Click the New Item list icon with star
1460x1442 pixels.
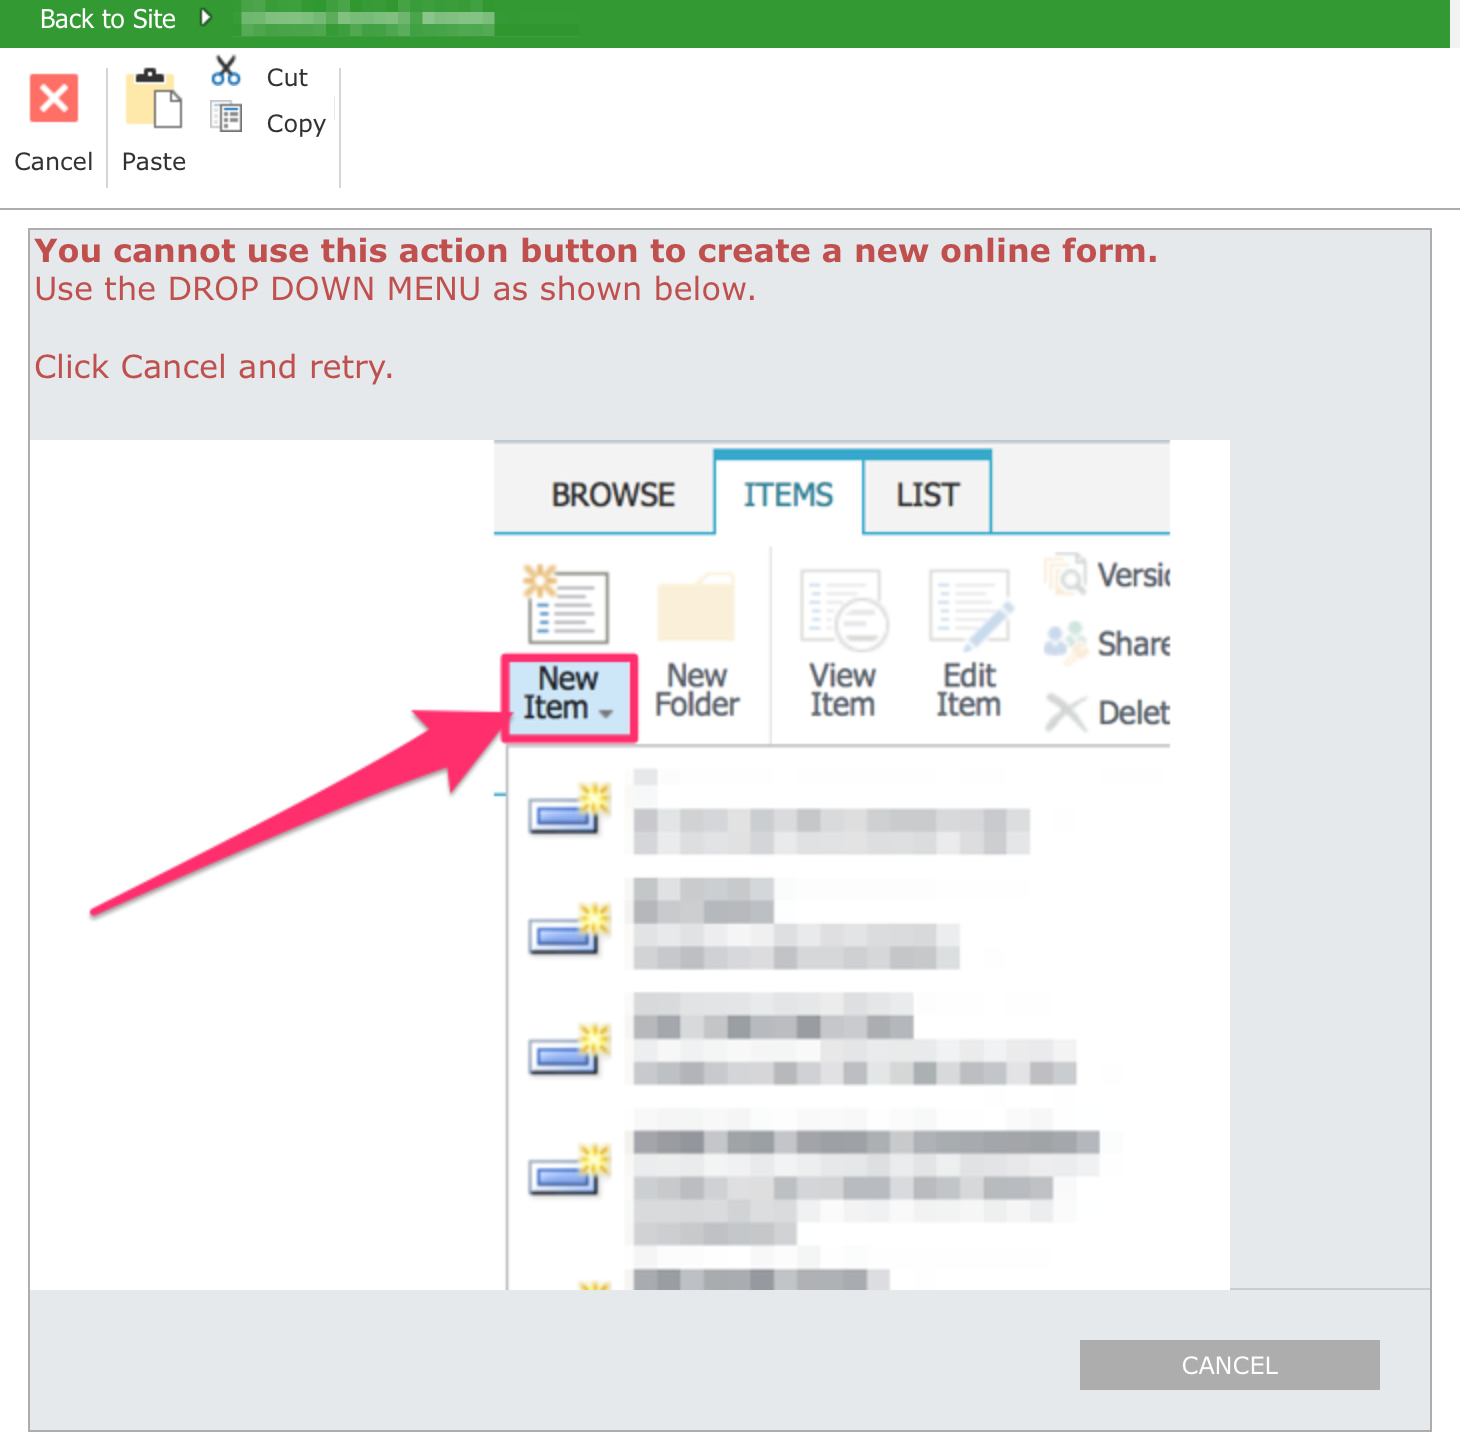[x=566, y=605]
